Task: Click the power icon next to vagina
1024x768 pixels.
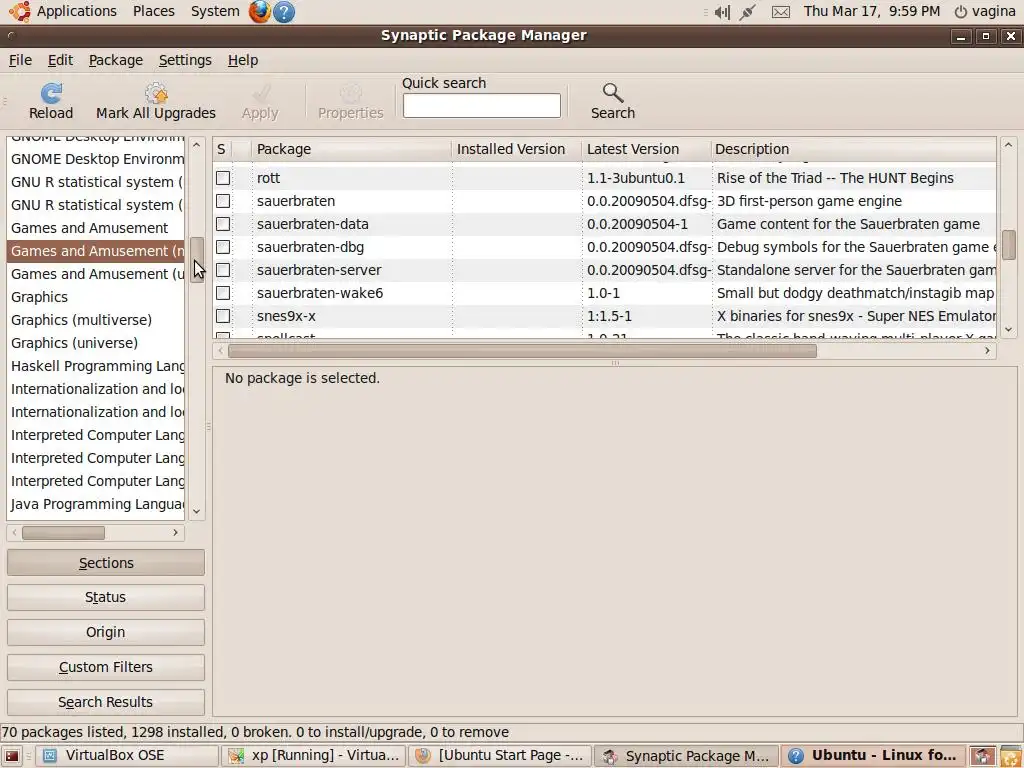Action: point(961,12)
